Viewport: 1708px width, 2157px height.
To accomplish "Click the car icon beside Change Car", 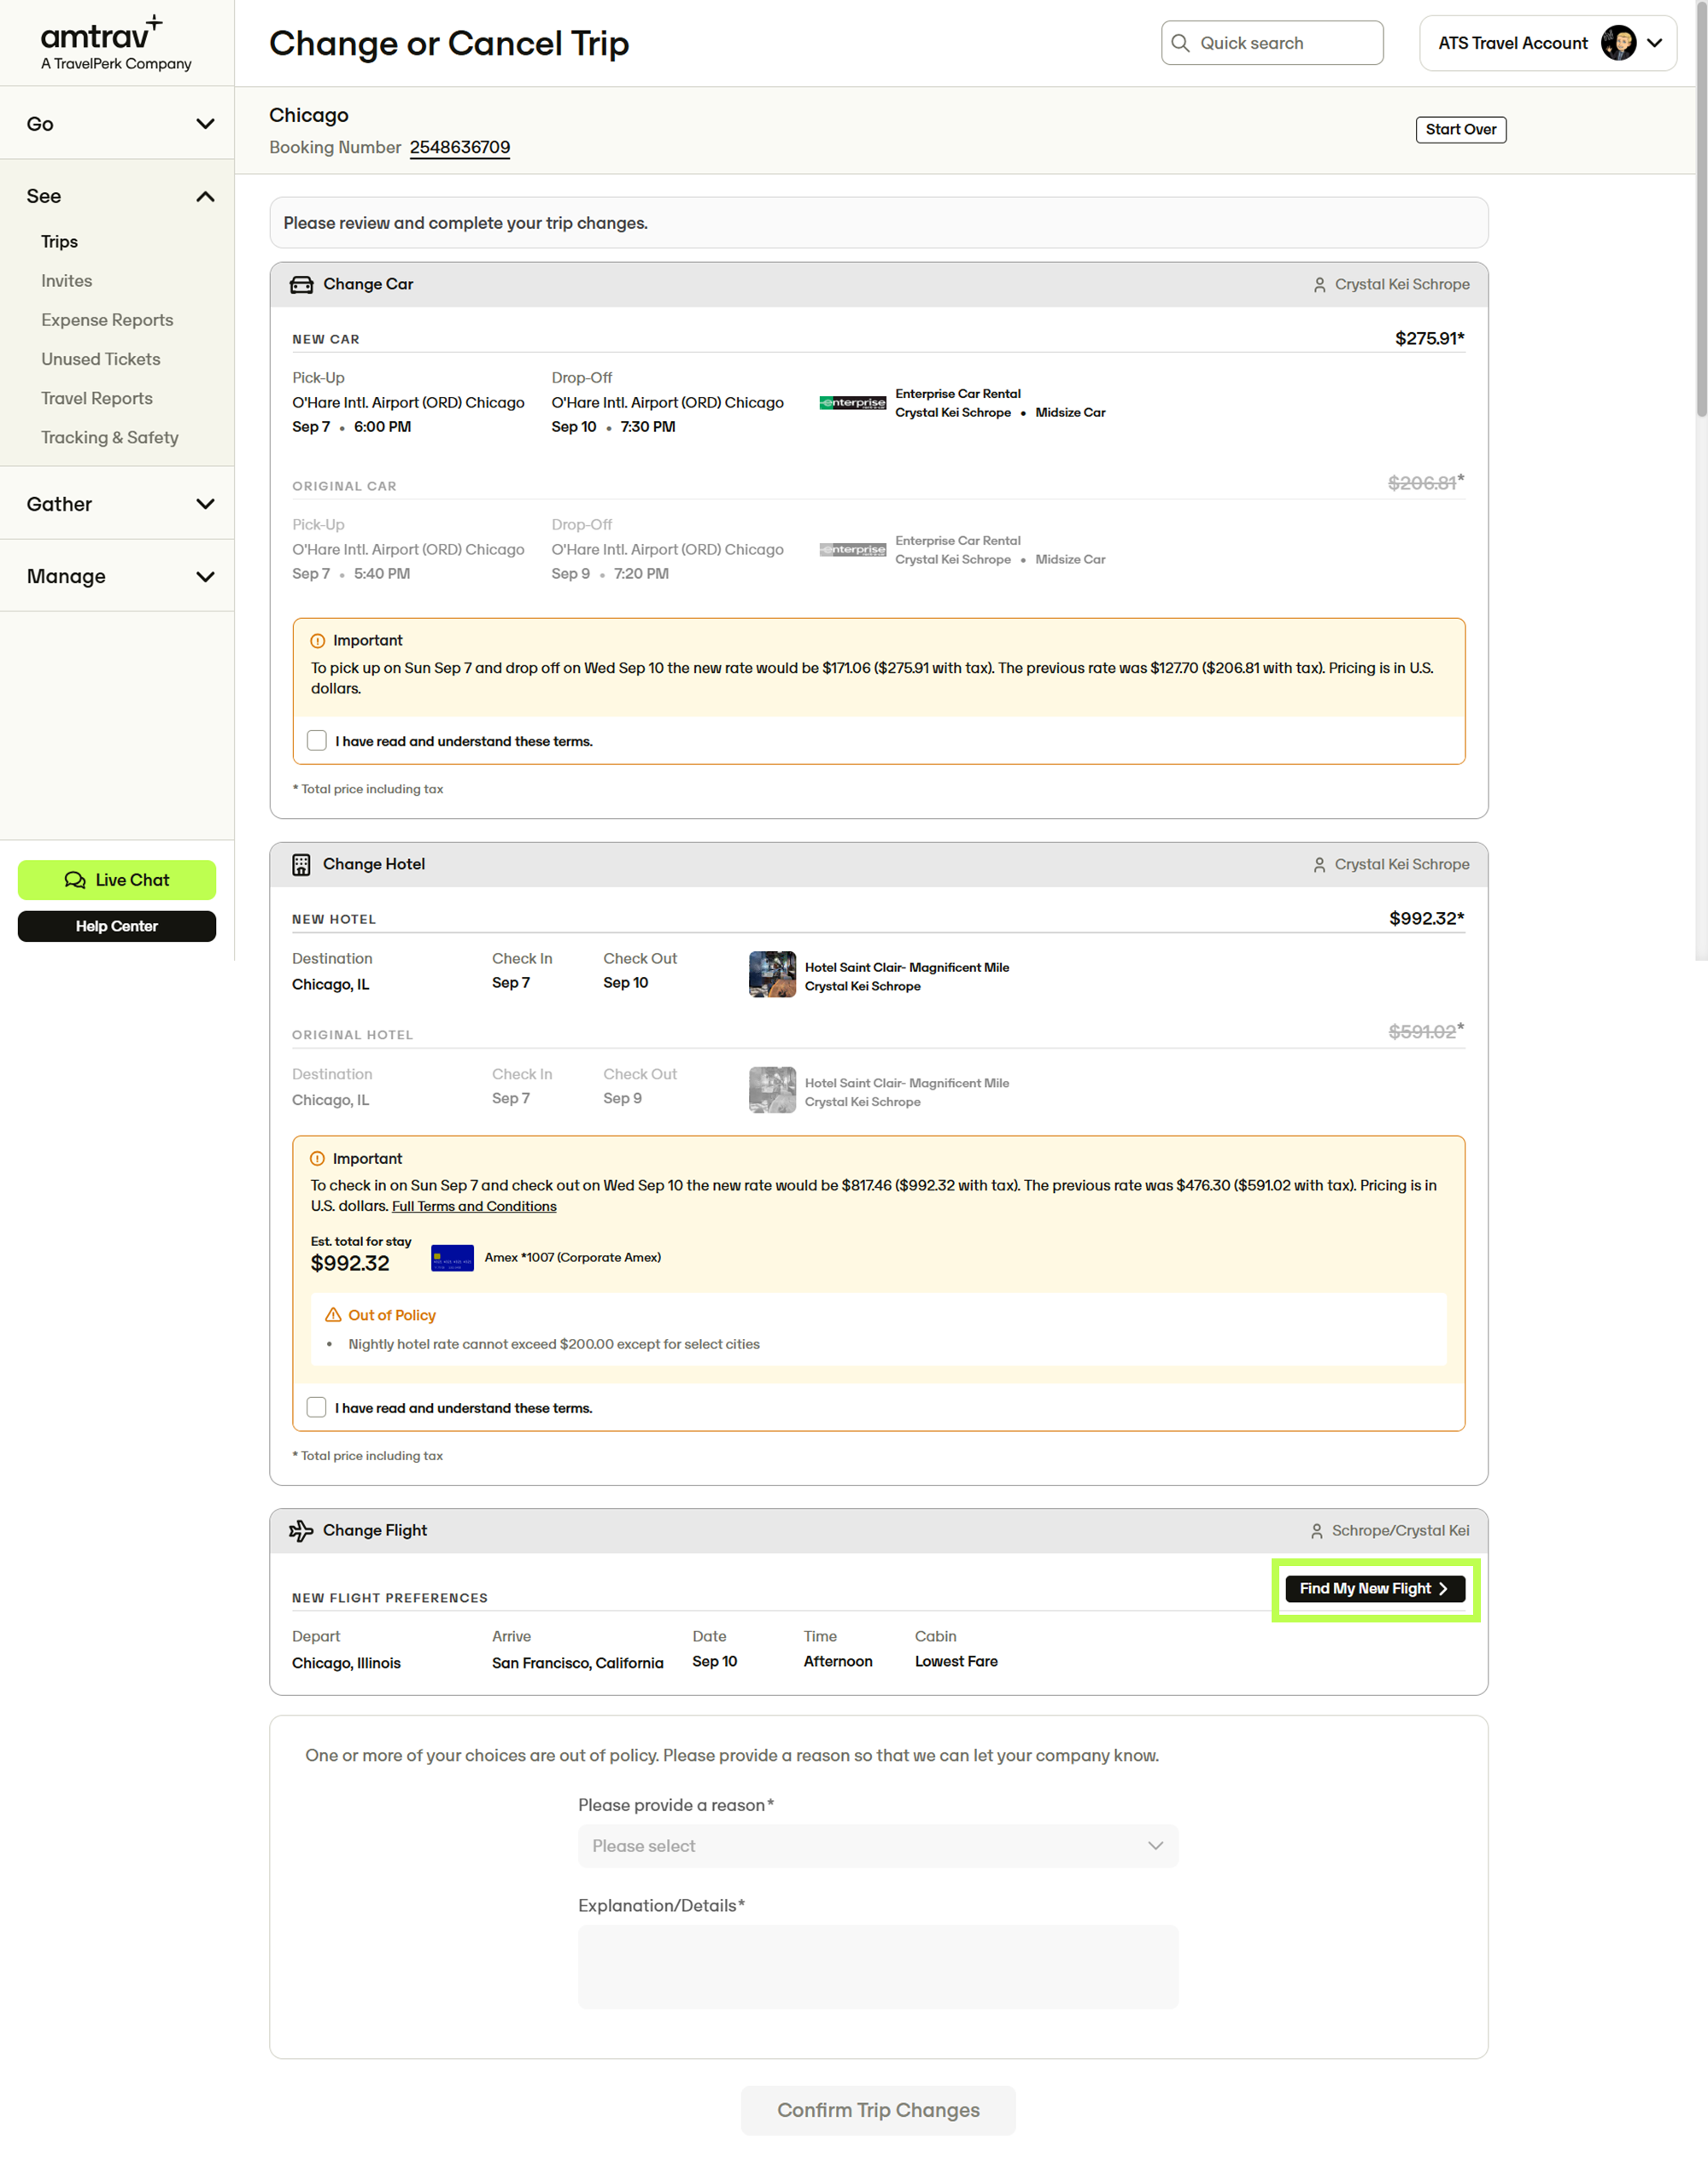I will (301, 284).
